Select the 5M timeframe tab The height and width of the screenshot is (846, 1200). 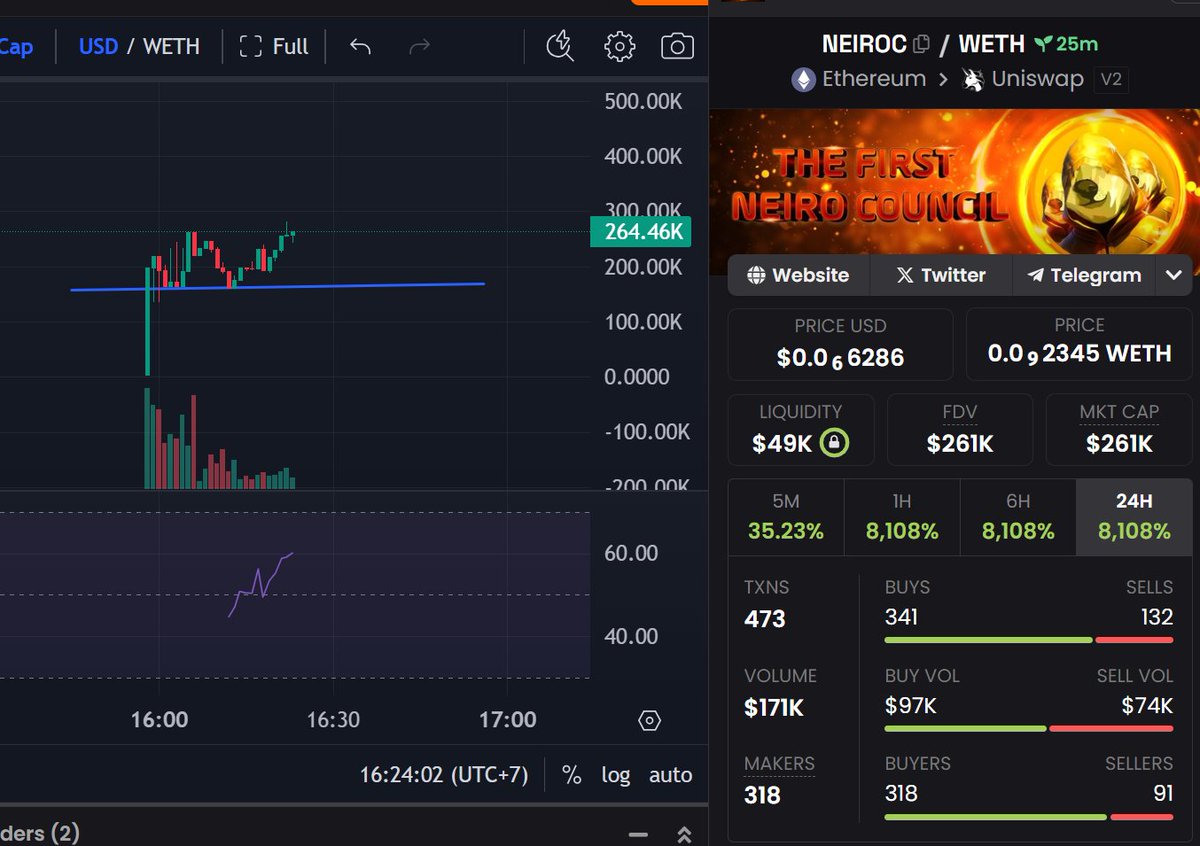click(x=786, y=517)
